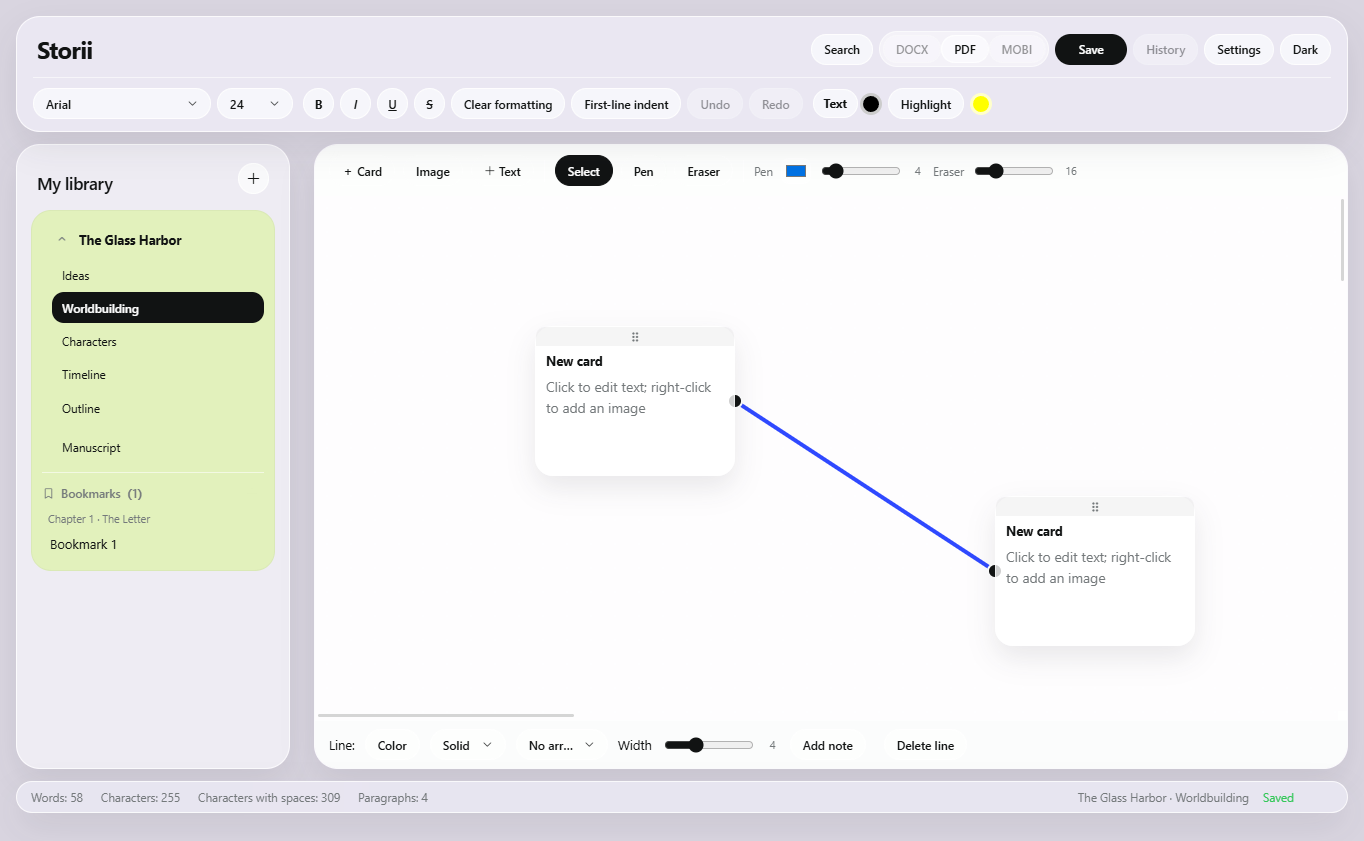This screenshot has height=841, width=1364.
Task: Toggle Underline formatting
Action: point(392,104)
